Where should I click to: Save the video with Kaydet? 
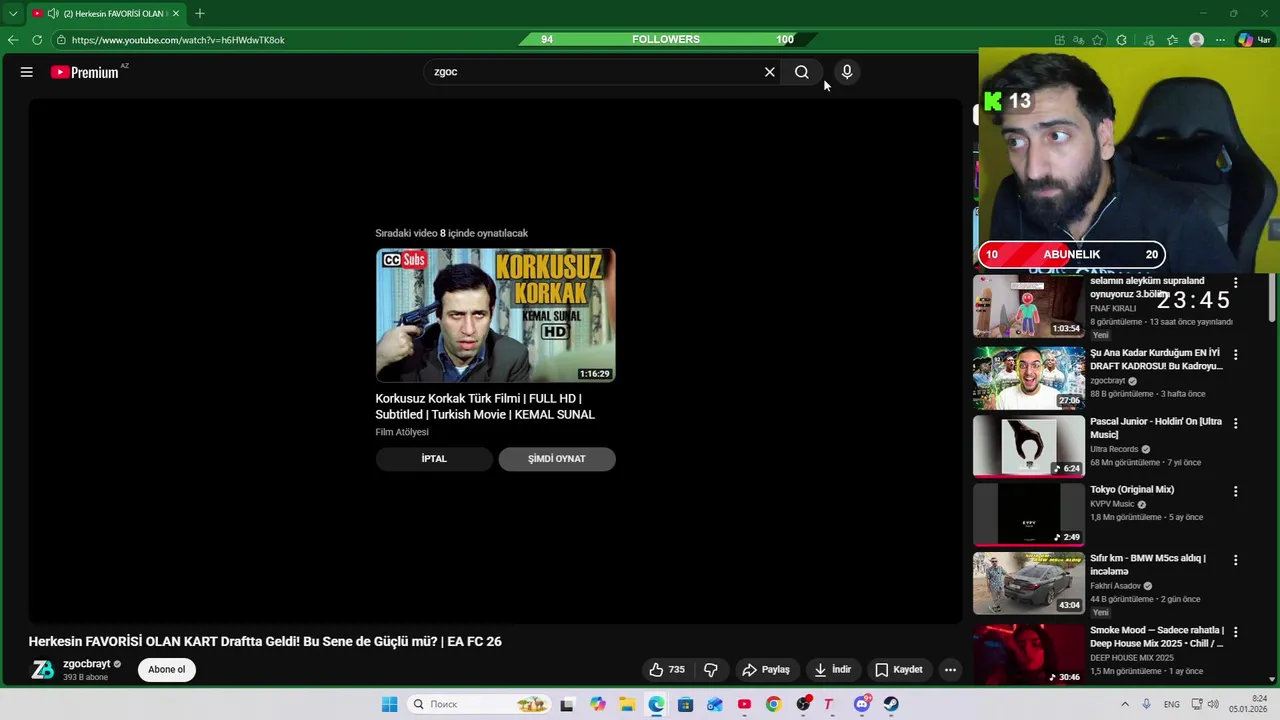(x=898, y=670)
